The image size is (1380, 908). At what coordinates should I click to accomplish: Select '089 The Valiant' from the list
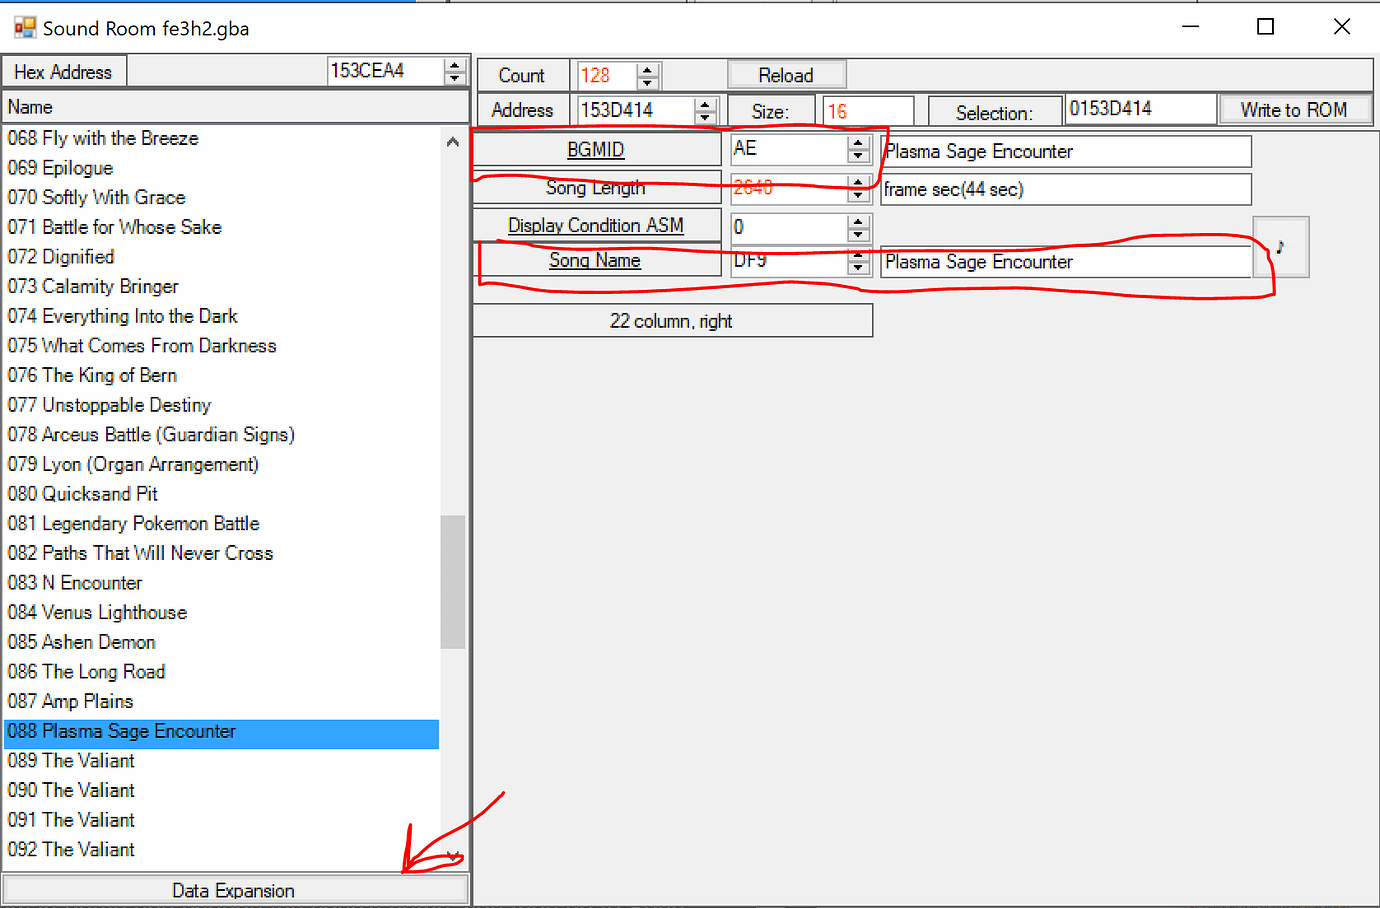[x=150, y=760]
